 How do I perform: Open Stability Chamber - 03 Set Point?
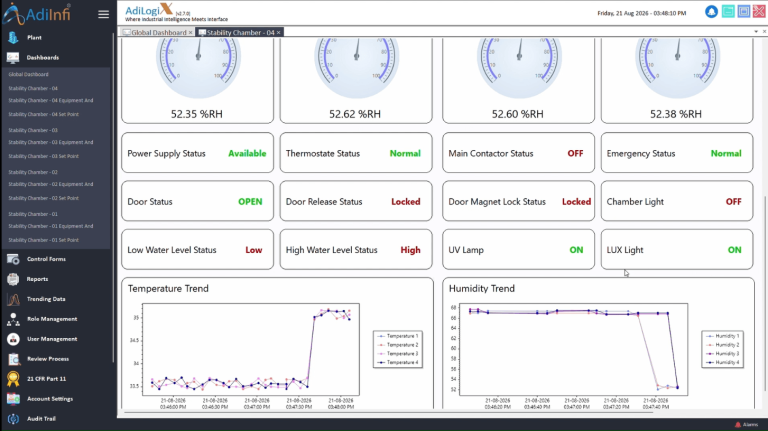pyautogui.click(x=43, y=156)
